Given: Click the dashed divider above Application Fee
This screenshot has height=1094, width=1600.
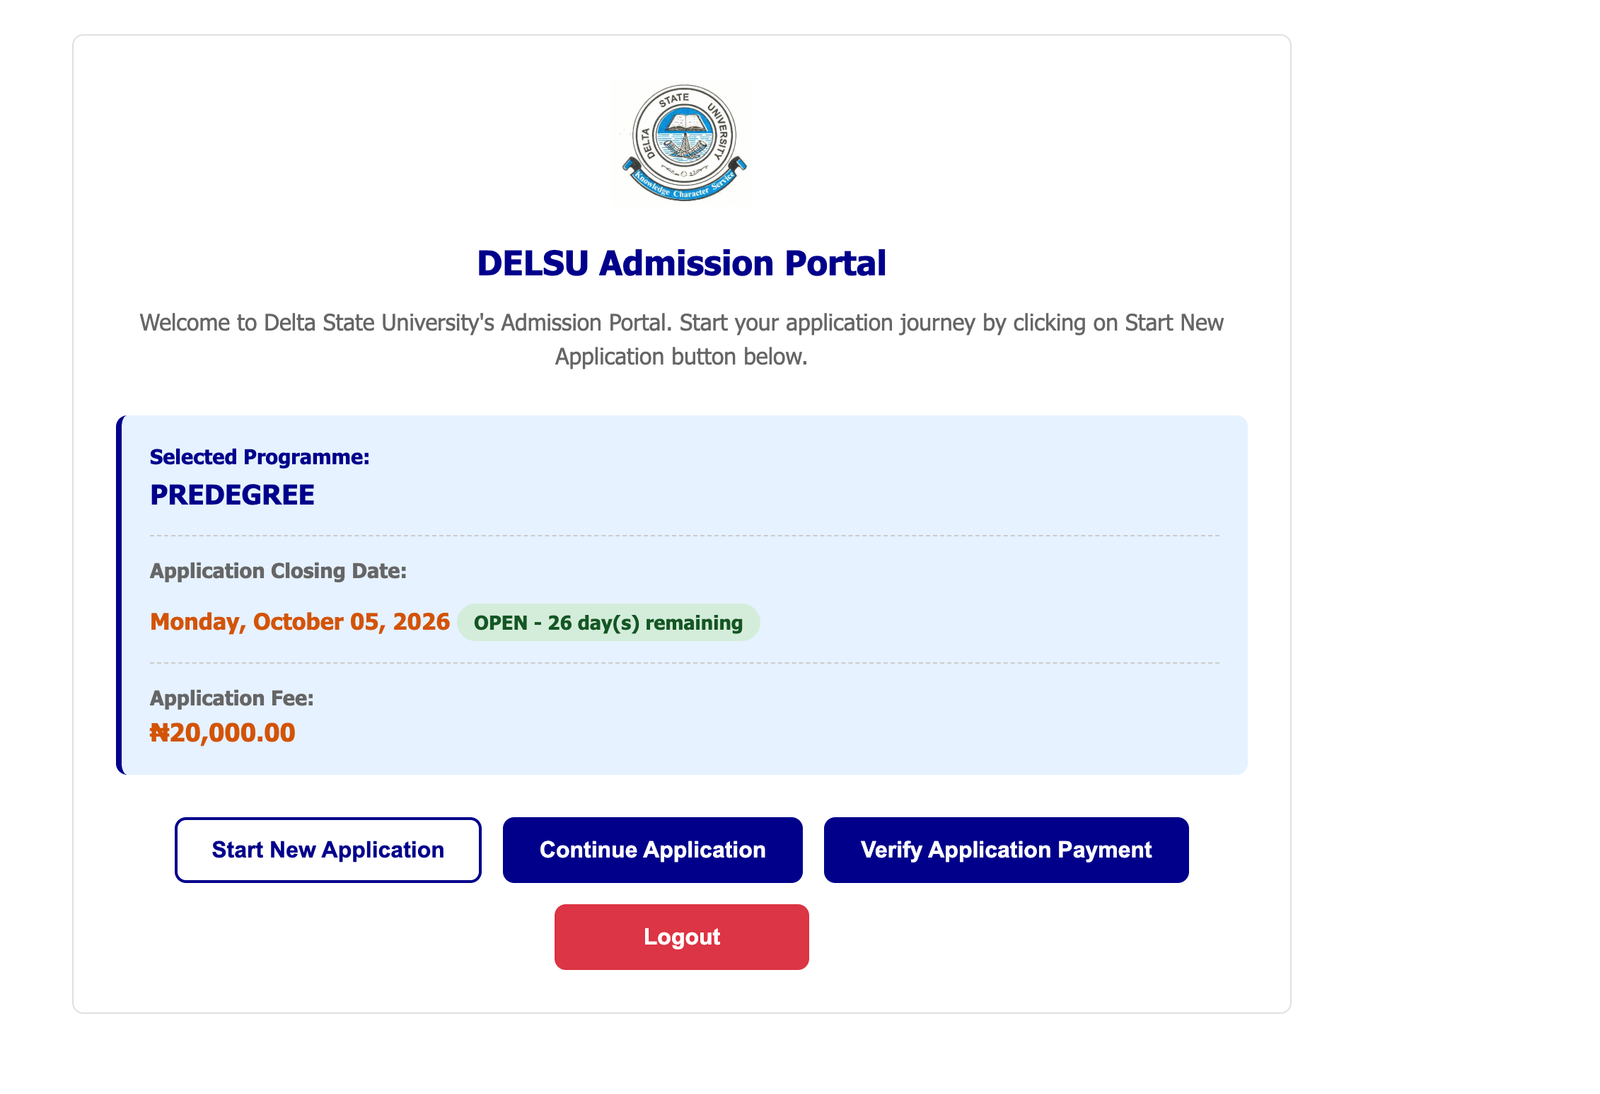Looking at the screenshot, I should pyautogui.click(x=685, y=663).
